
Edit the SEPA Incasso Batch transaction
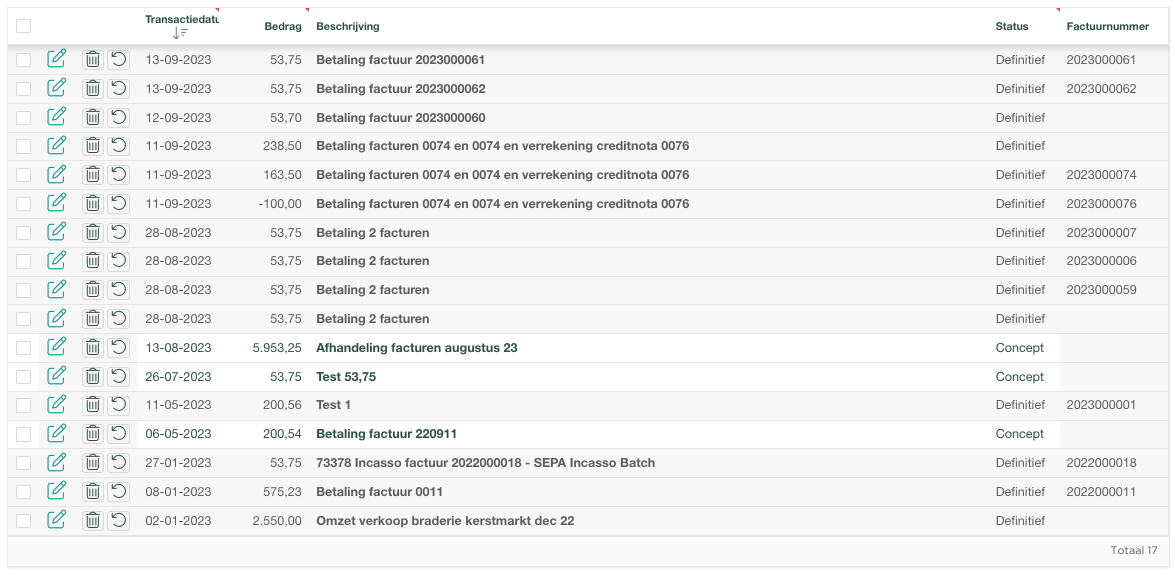point(57,463)
